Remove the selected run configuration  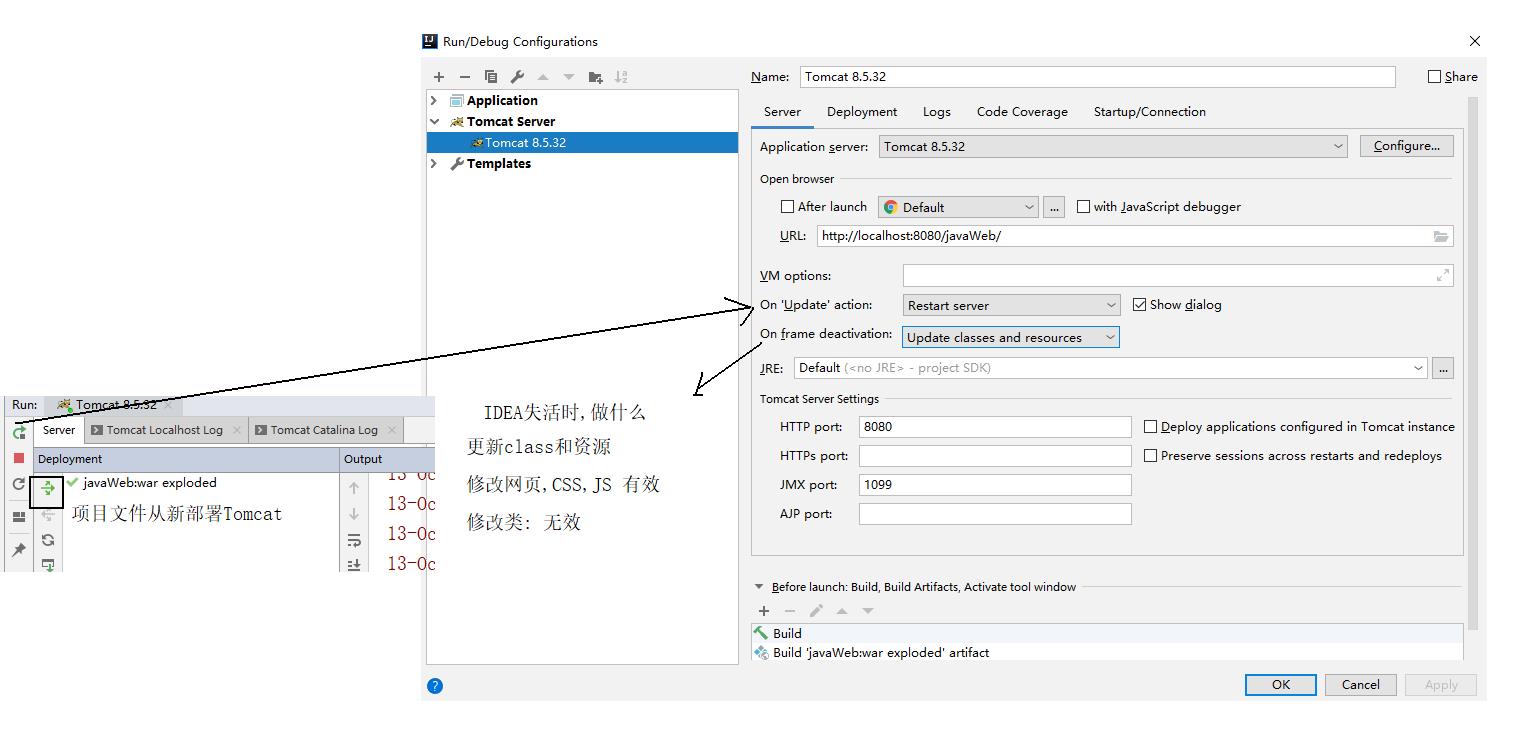click(x=464, y=77)
